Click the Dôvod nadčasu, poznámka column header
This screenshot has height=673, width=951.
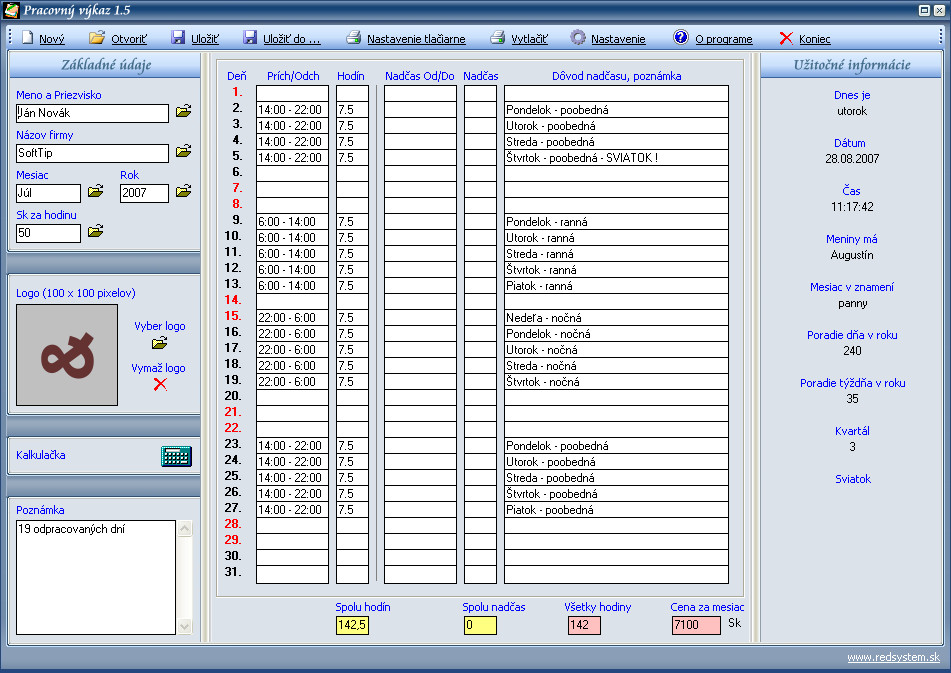tap(616, 76)
